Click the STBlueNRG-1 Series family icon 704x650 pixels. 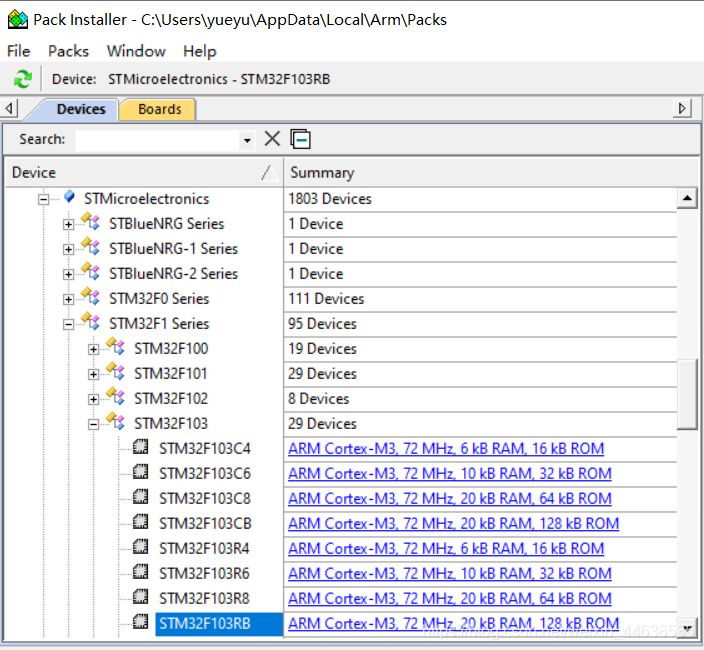[x=91, y=247]
